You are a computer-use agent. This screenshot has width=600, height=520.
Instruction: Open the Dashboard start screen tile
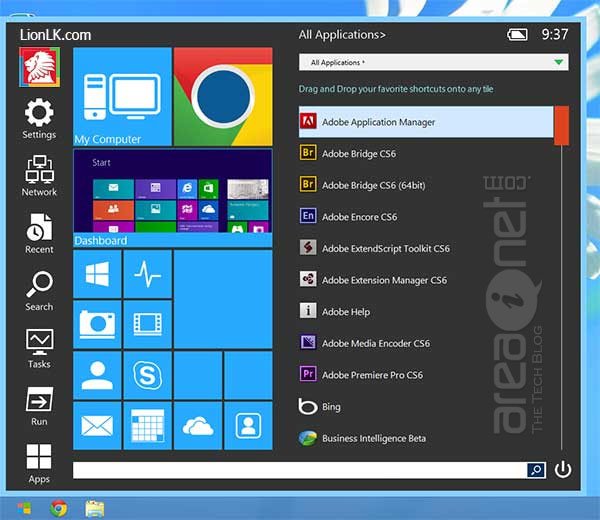coord(173,198)
